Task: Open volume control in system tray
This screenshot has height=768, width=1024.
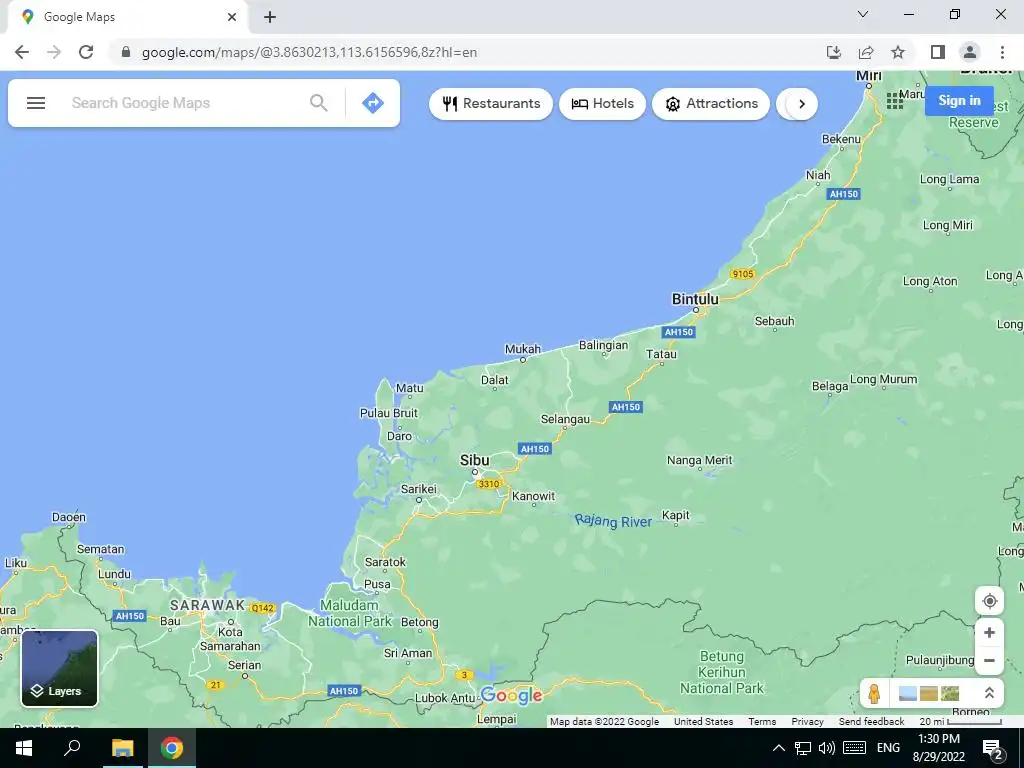Action: [827, 748]
